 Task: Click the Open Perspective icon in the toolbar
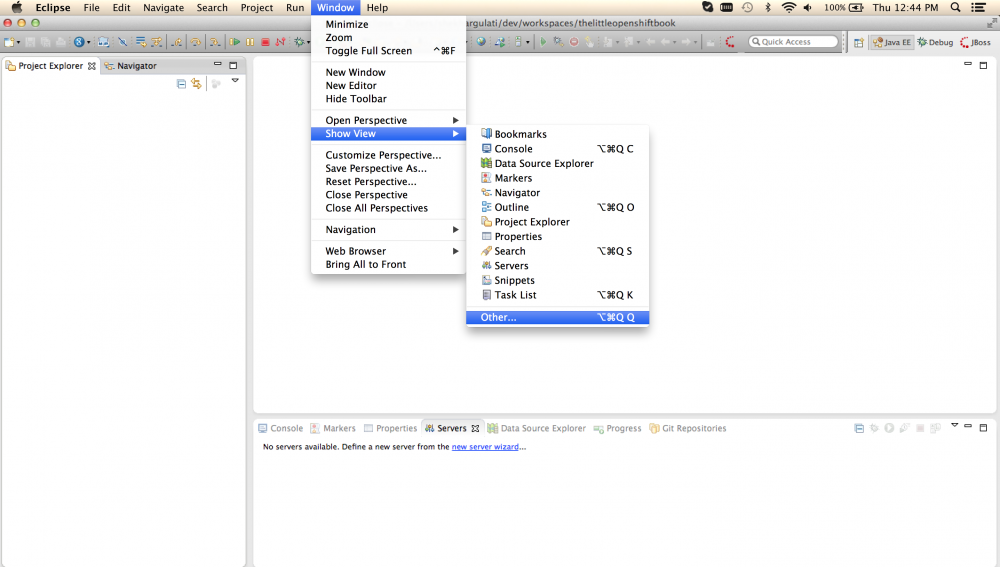point(859,42)
